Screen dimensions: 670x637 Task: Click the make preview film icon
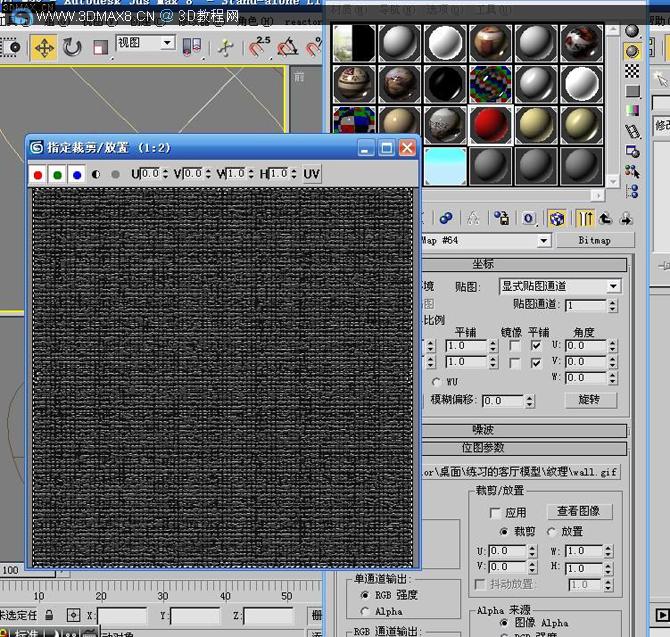(x=632, y=131)
